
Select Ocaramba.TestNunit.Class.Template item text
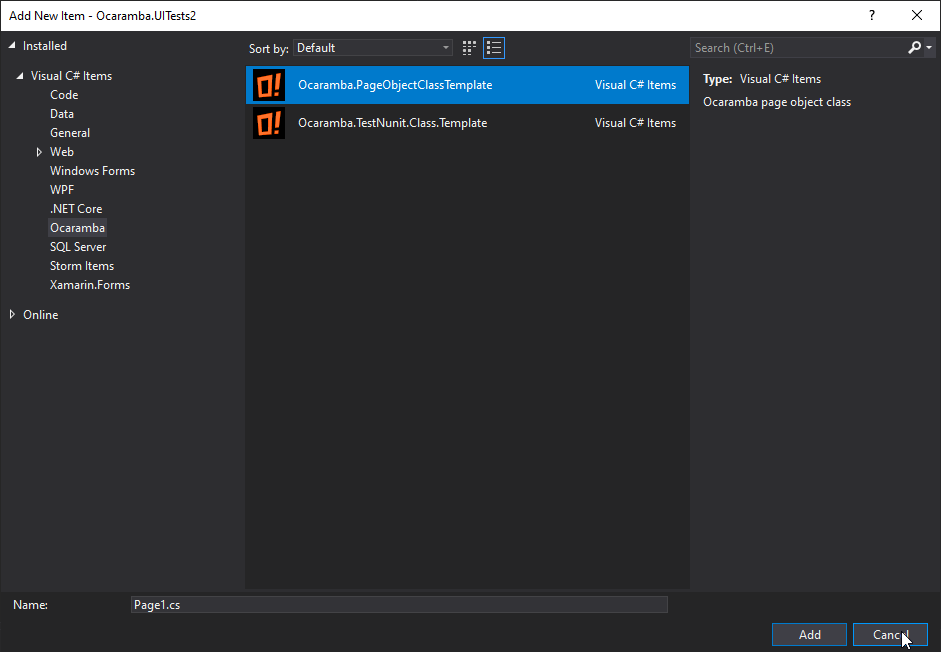point(392,123)
